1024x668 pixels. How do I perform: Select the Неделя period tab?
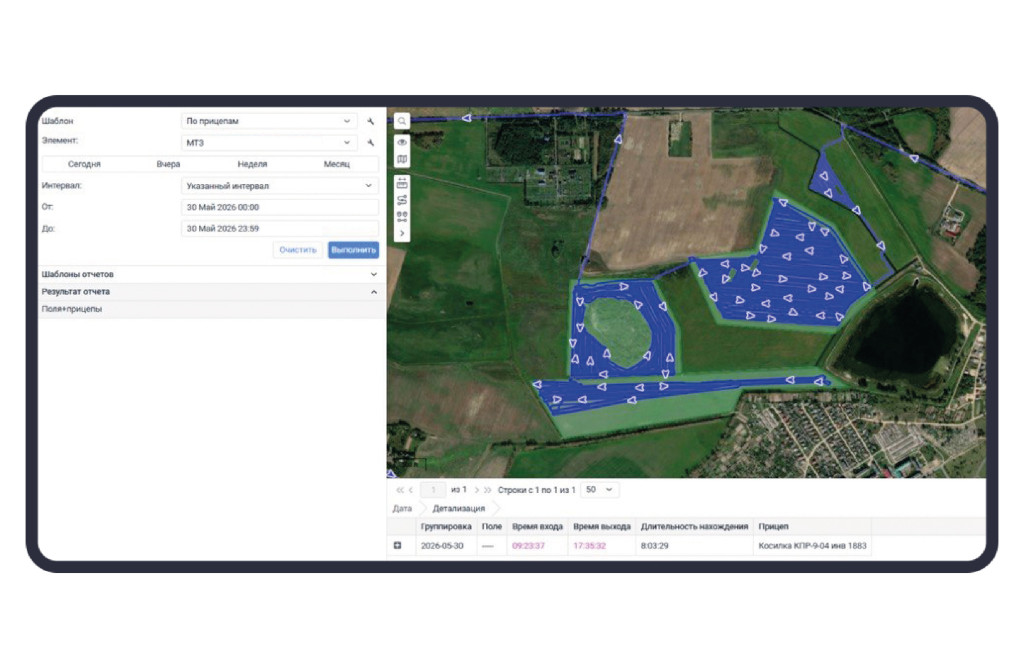[252, 164]
